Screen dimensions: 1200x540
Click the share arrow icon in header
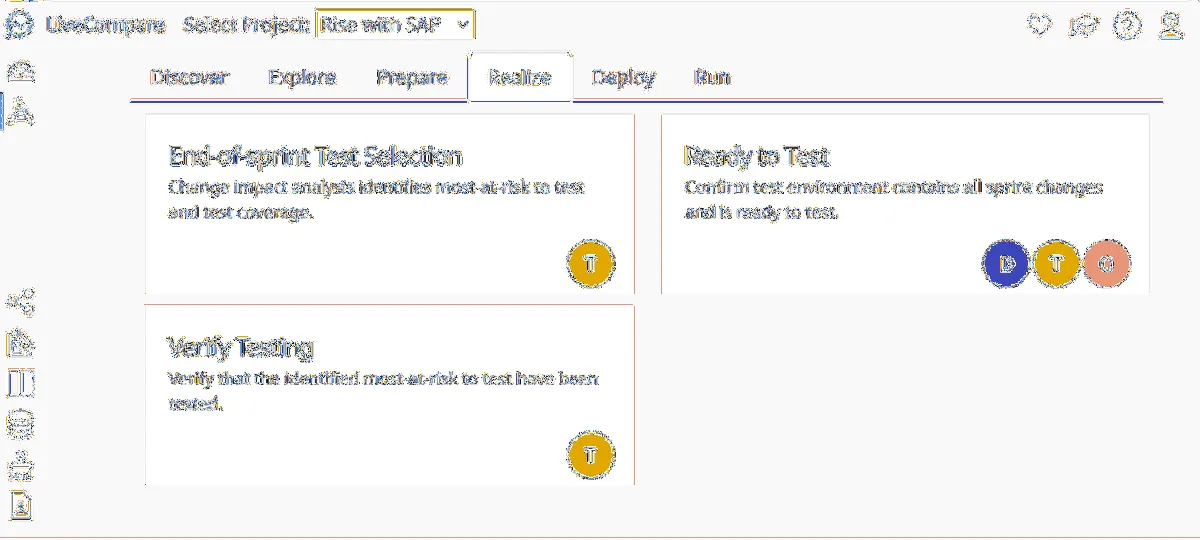[x=1084, y=26]
